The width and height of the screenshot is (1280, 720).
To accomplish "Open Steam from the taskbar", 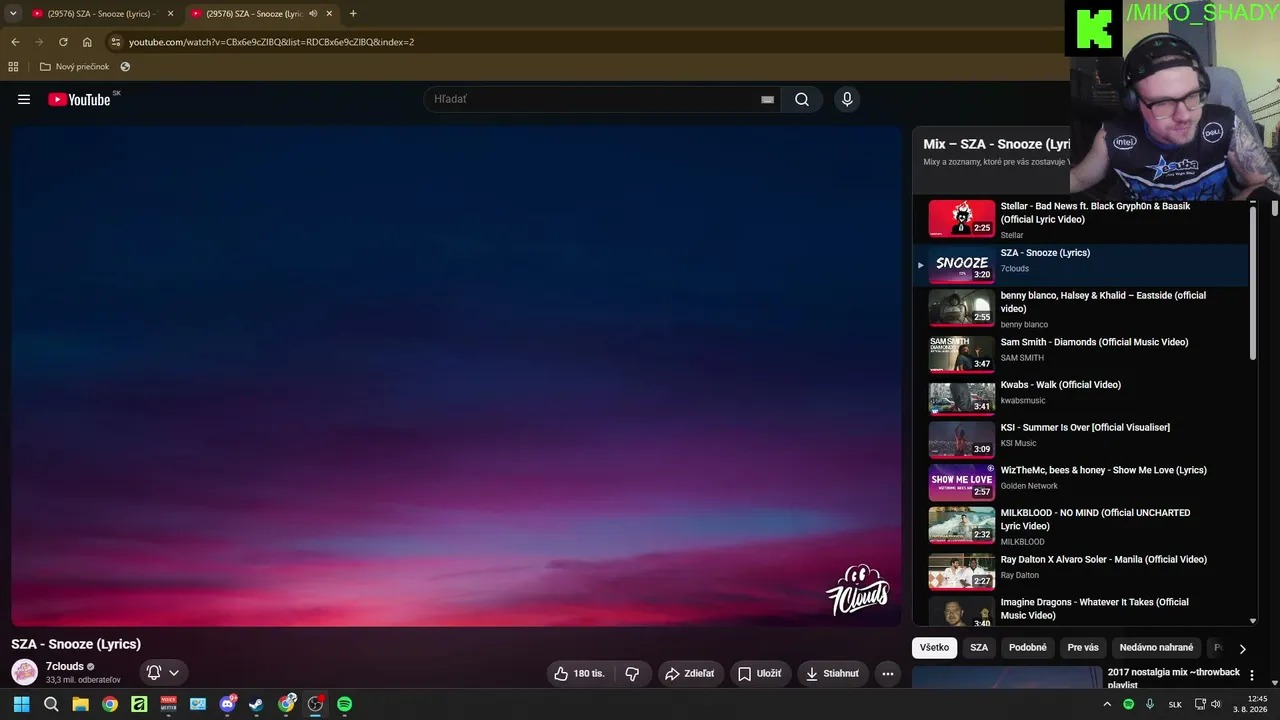I will (256, 704).
